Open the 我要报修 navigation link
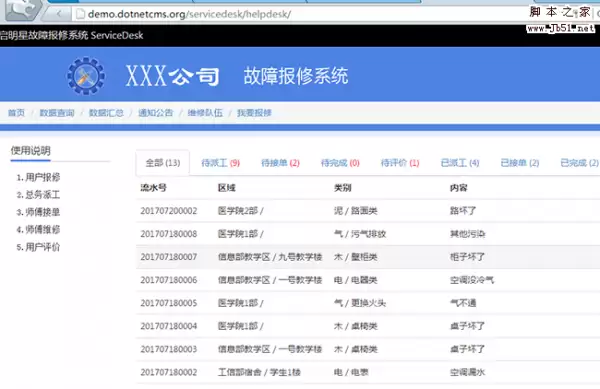Screen dimensions: 600x389 click(x=254, y=113)
